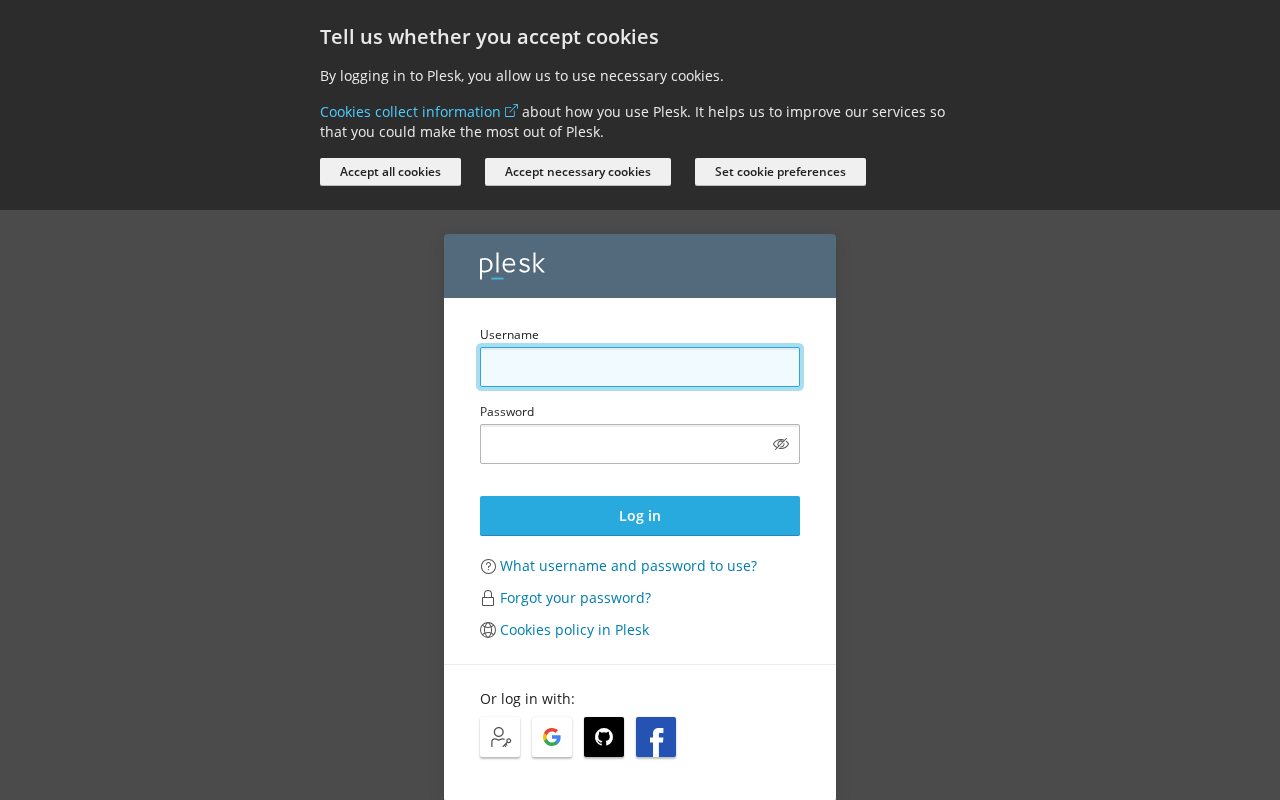Open What username and password to use link
The width and height of the screenshot is (1280, 800).
click(x=628, y=566)
